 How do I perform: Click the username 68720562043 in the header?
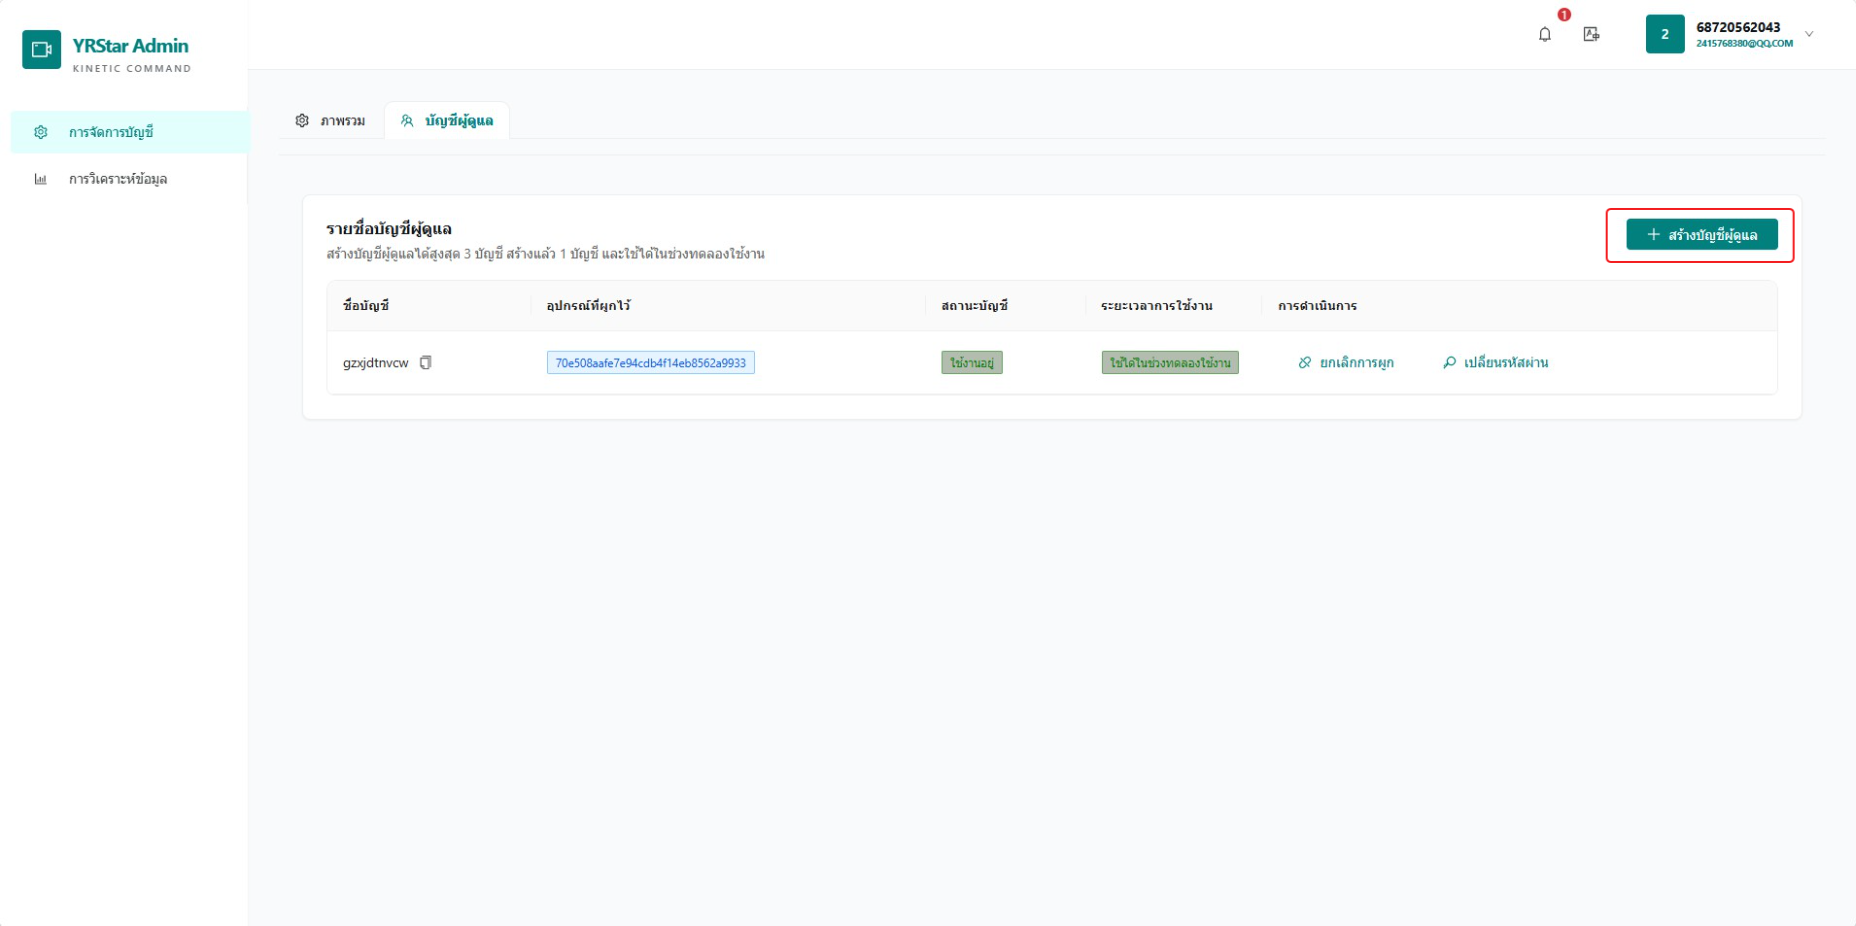pos(1738,27)
